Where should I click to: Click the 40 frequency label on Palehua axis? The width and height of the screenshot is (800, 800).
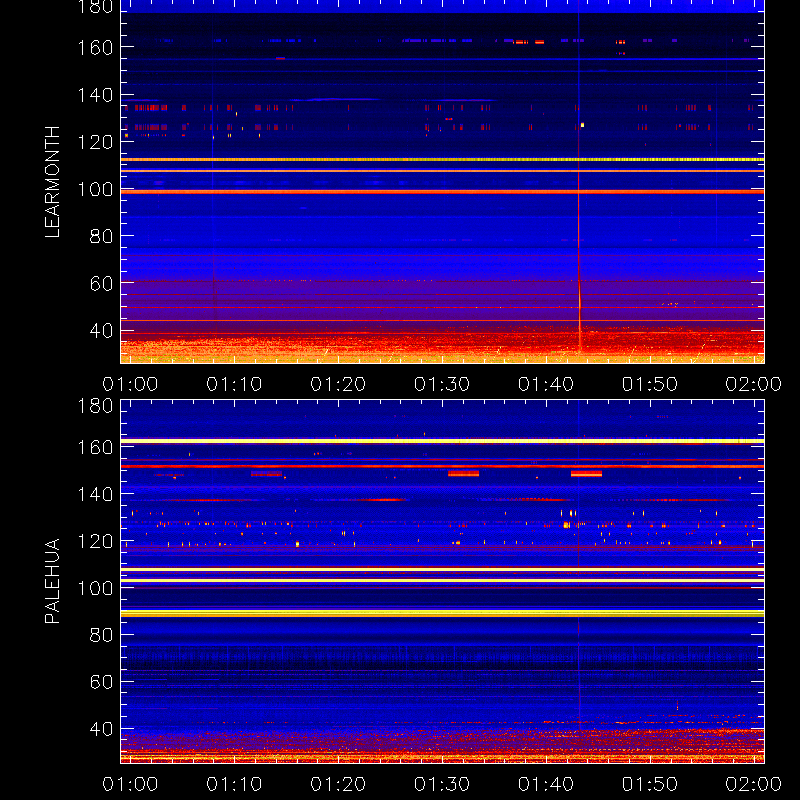tap(102, 729)
